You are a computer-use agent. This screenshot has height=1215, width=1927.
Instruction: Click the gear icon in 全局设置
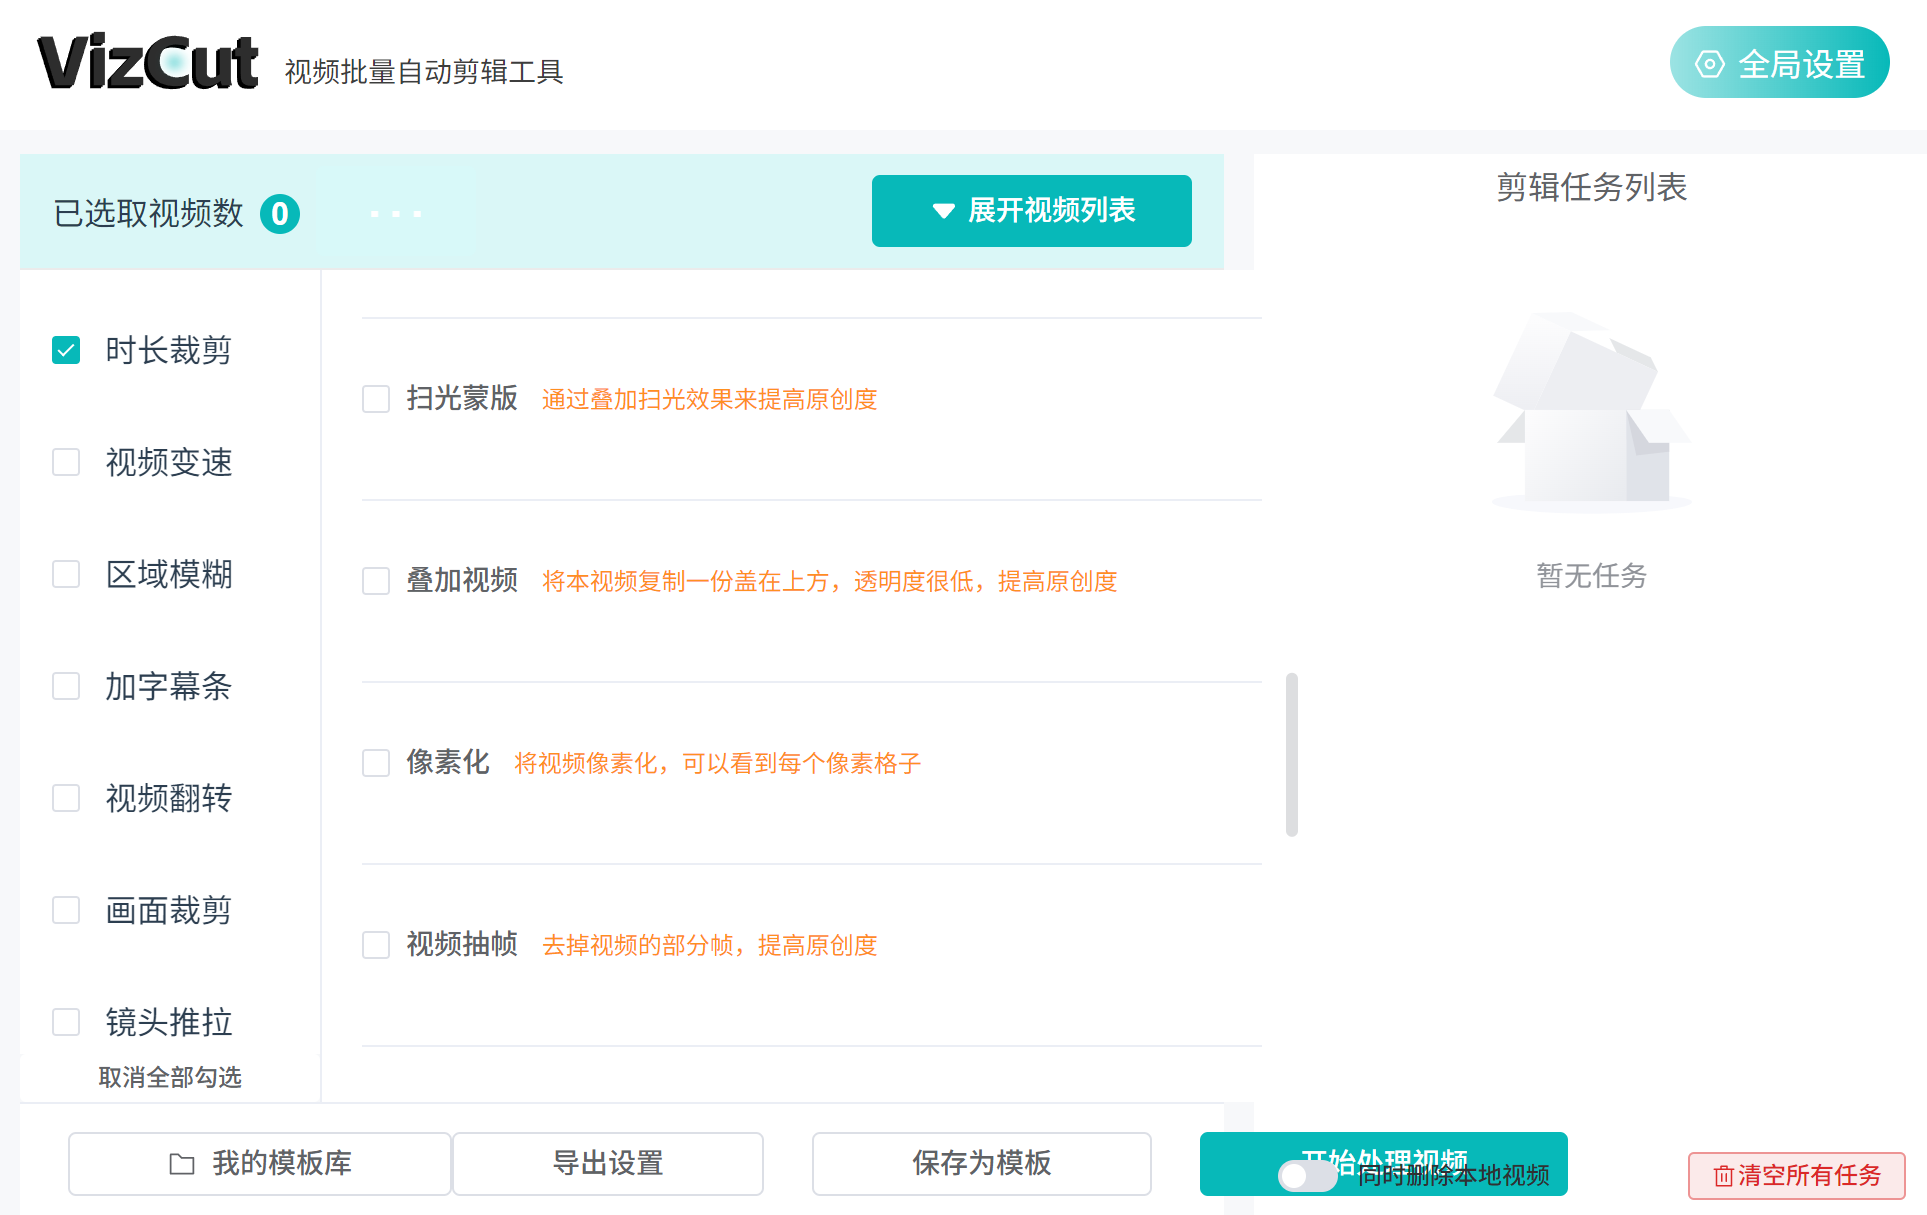pos(1709,64)
